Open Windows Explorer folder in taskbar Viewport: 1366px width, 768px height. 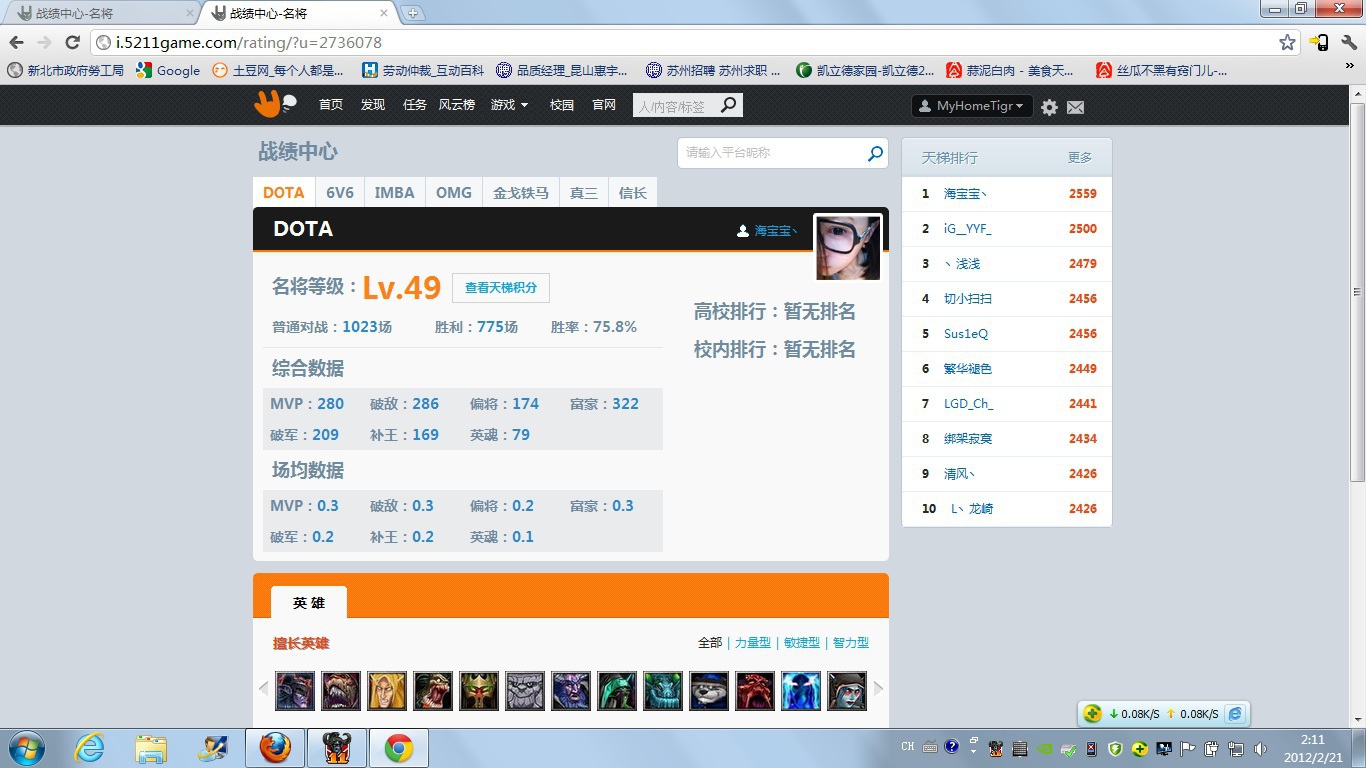pos(151,748)
